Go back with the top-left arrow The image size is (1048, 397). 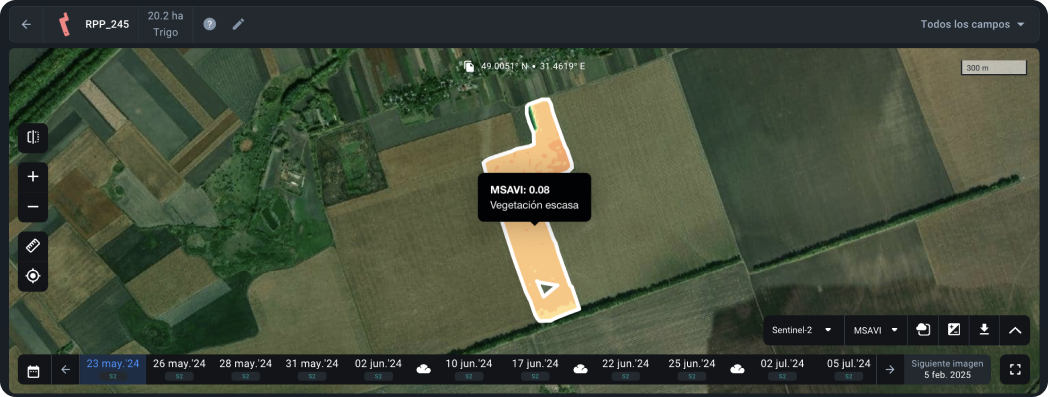(x=26, y=24)
